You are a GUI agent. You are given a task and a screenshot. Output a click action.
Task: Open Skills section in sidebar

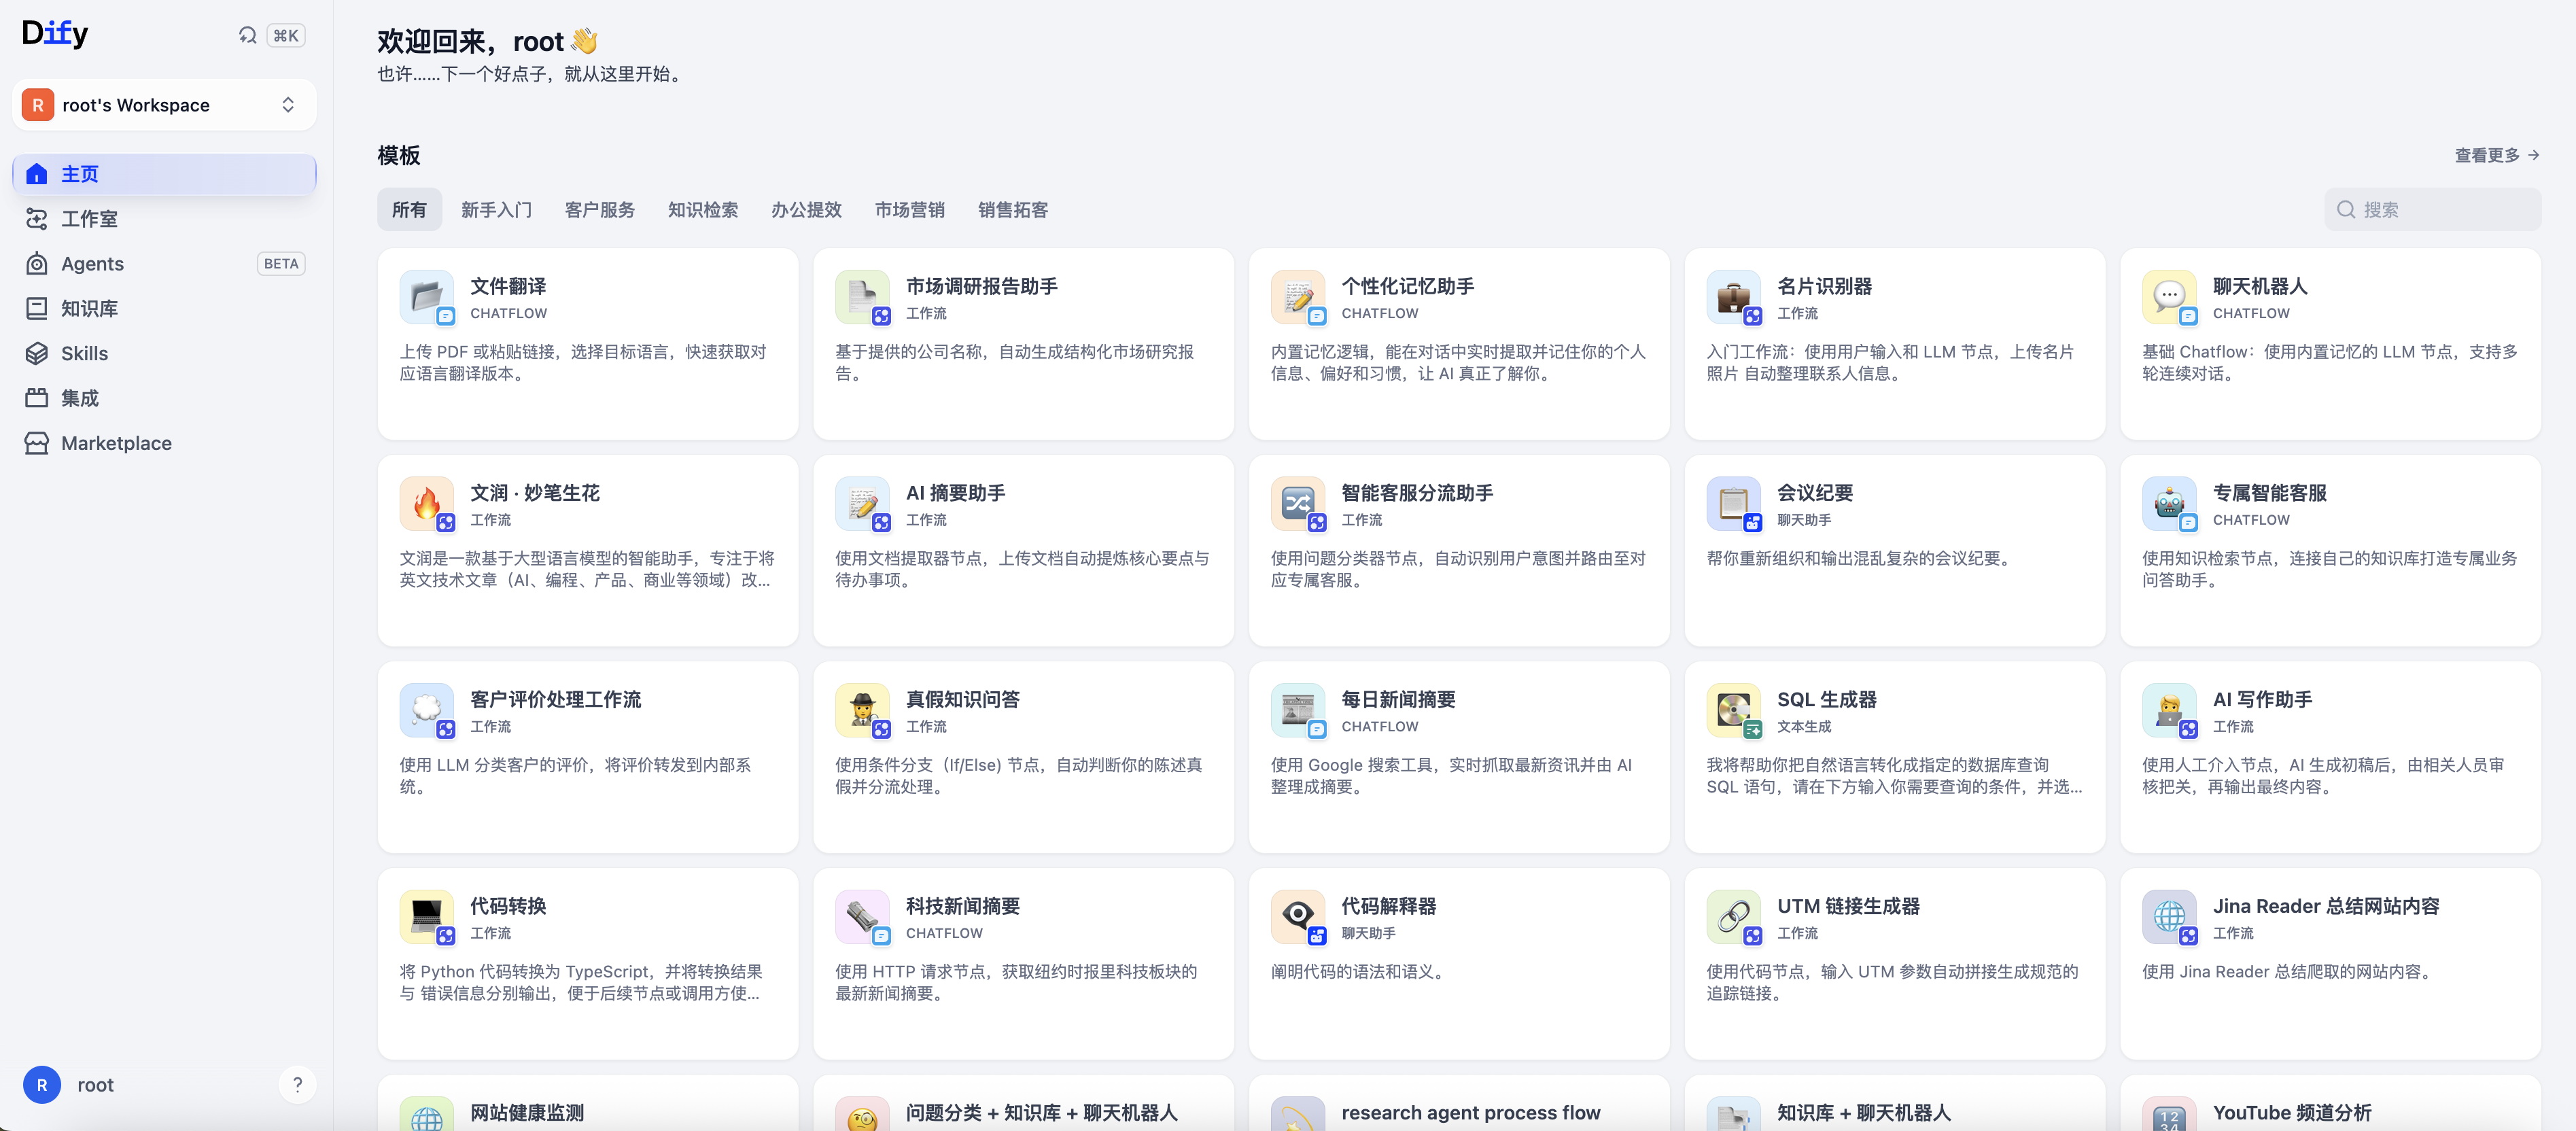pos(164,353)
